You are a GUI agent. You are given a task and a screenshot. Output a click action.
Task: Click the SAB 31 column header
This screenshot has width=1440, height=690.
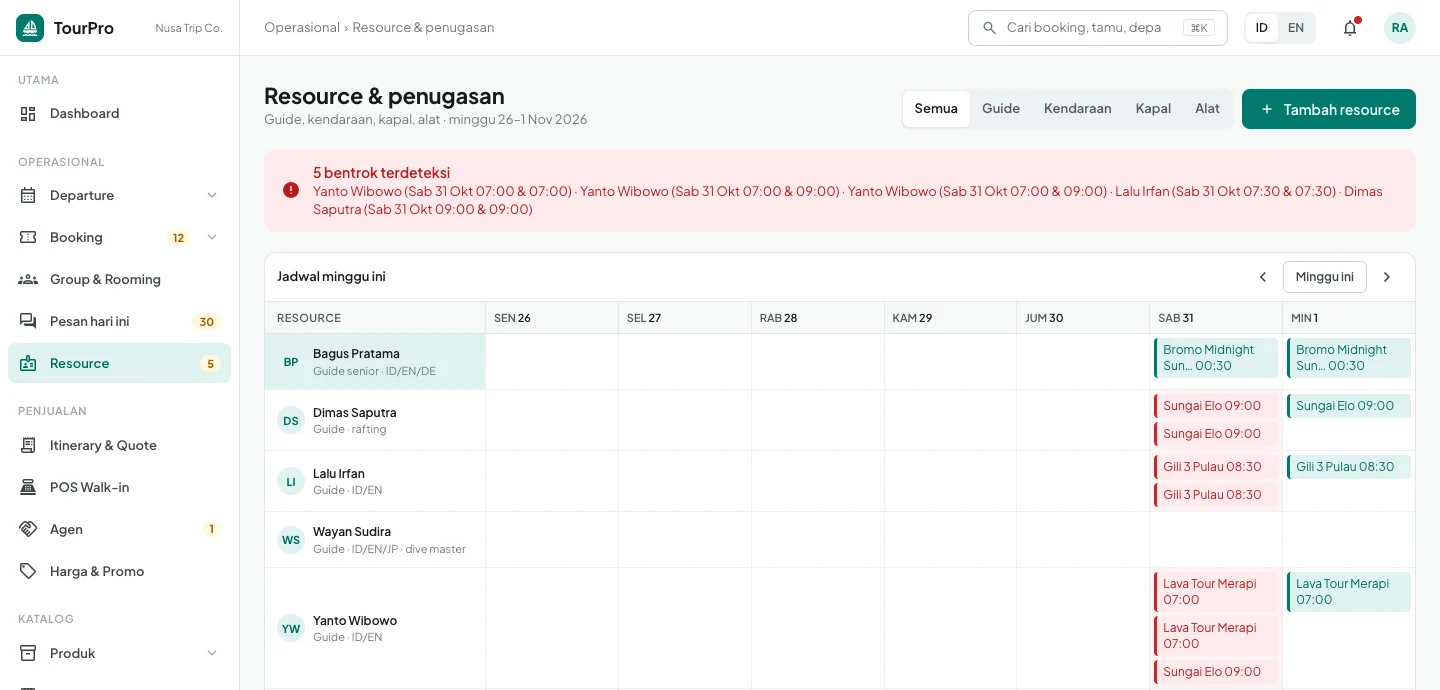(1216, 318)
